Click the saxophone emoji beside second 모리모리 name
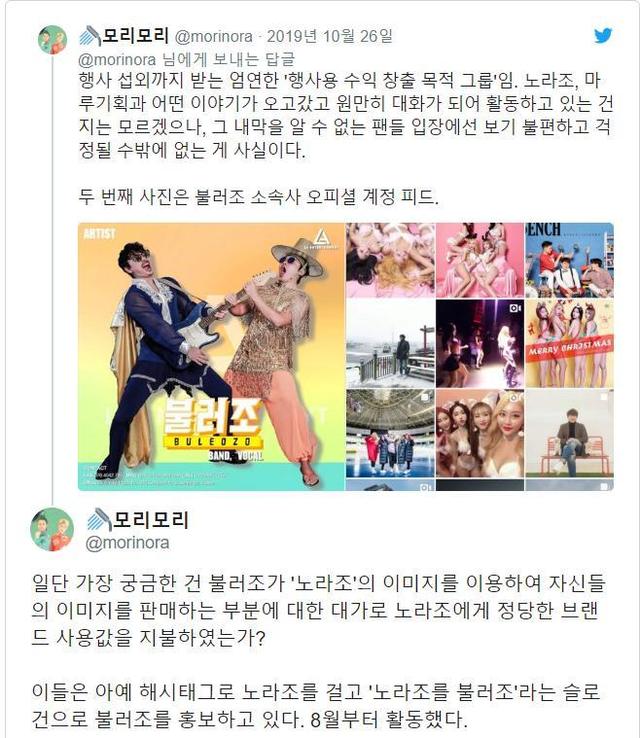Screen dimensions: 640x738 [100, 520]
